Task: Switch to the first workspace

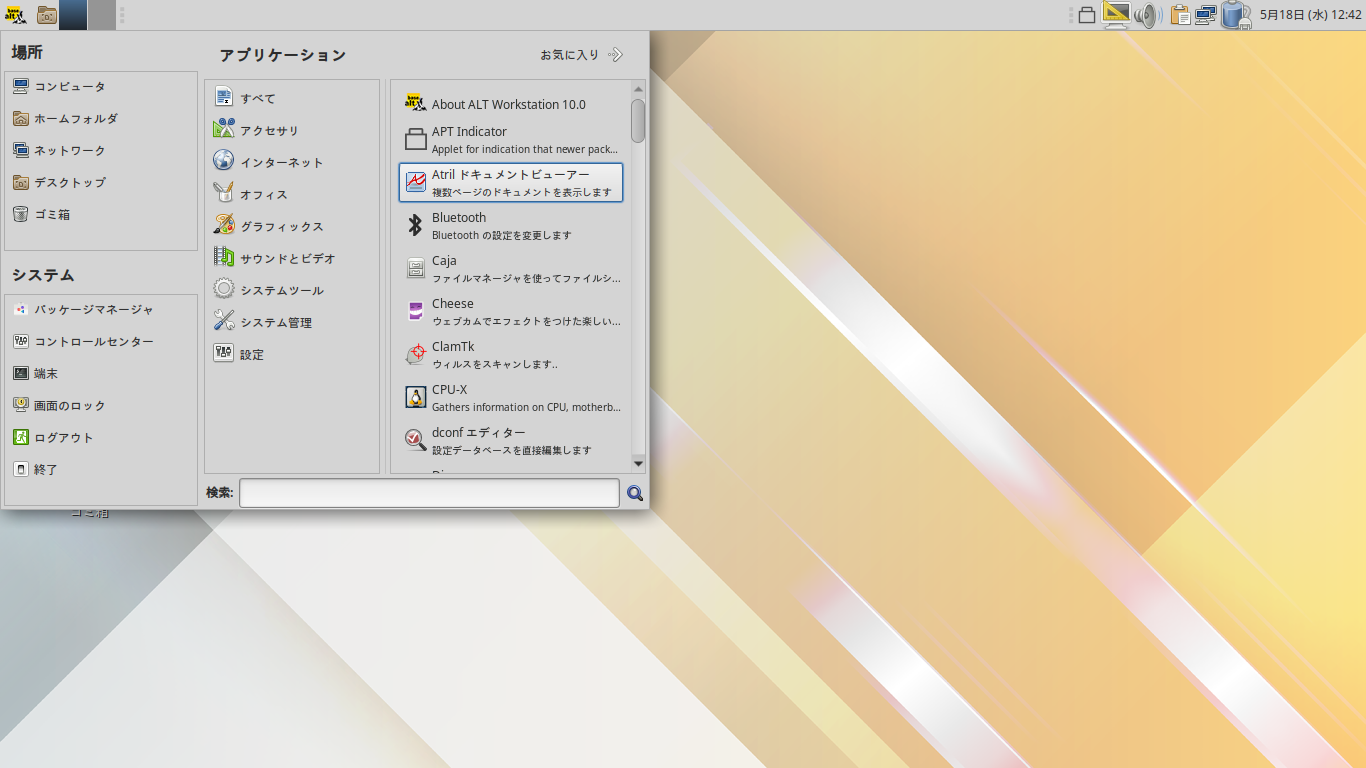Action: click(x=73, y=15)
